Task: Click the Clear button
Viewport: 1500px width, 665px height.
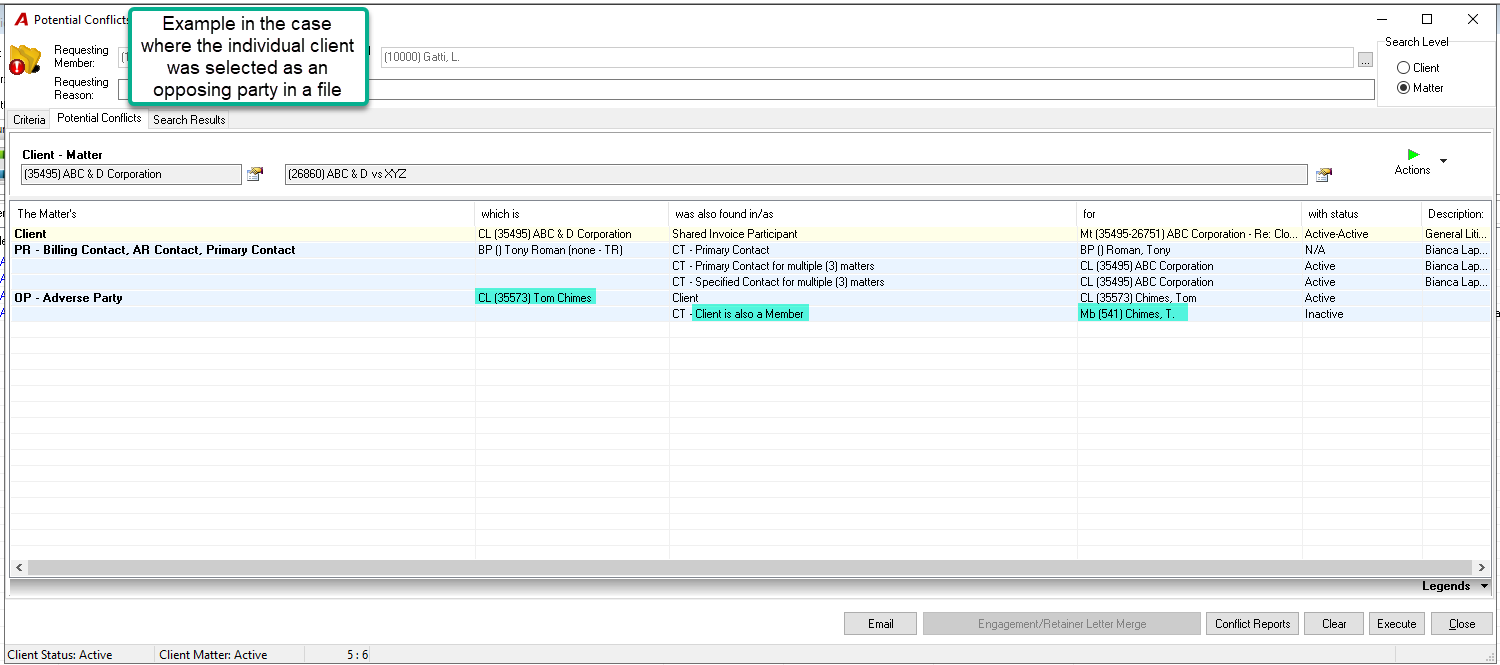Action: pyautogui.click(x=1334, y=624)
